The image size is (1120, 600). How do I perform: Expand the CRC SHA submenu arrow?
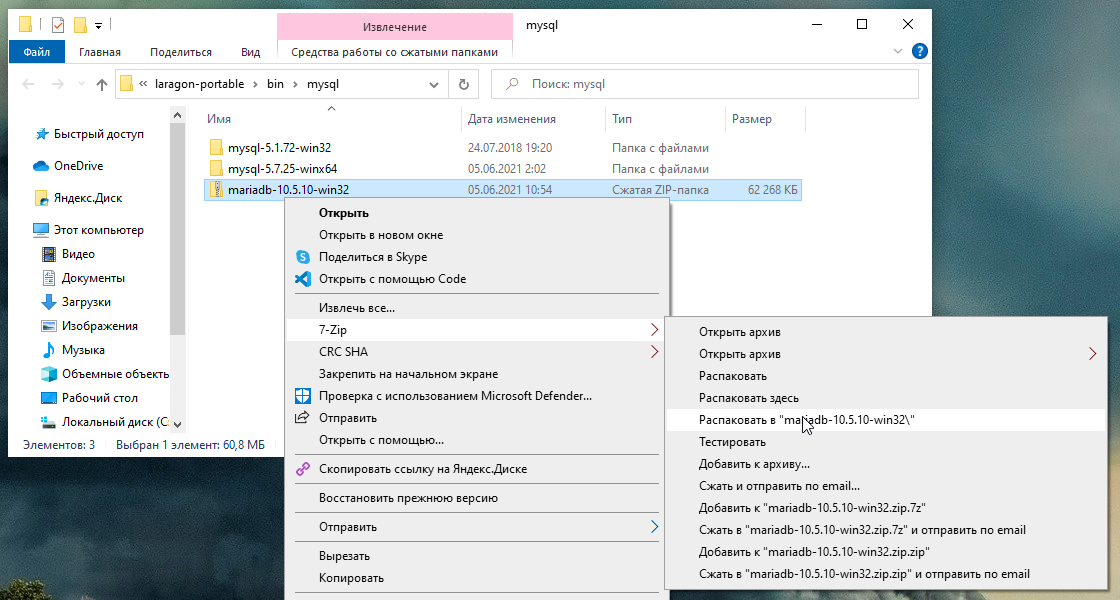[x=654, y=352]
